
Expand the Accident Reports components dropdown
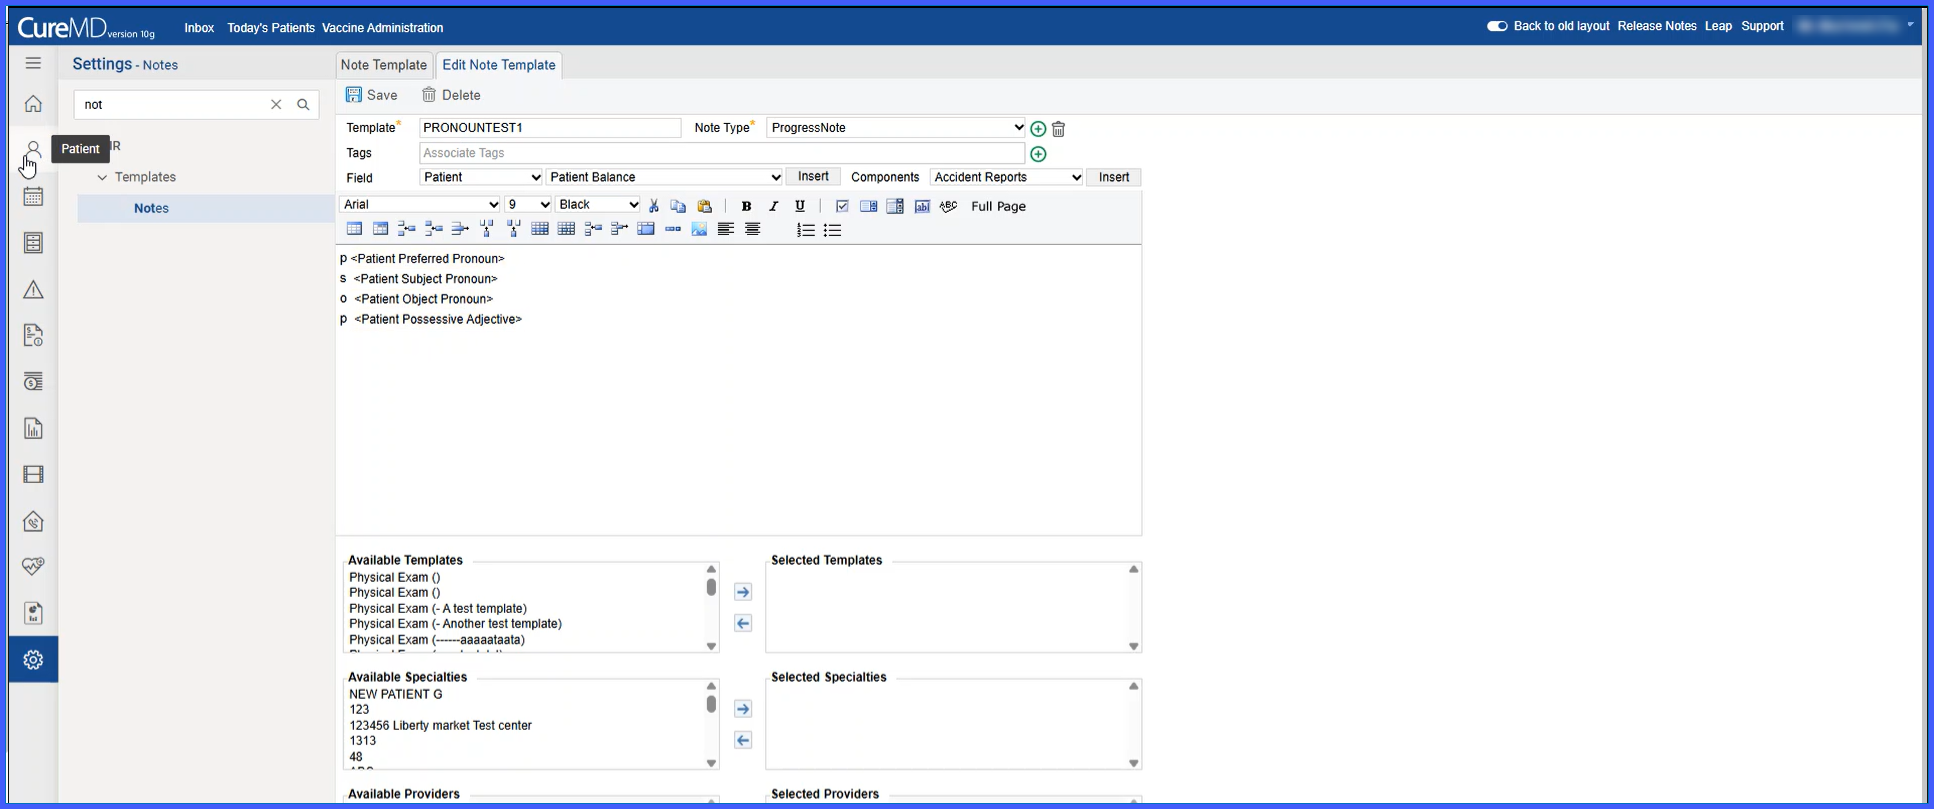(x=1007, y=177)
